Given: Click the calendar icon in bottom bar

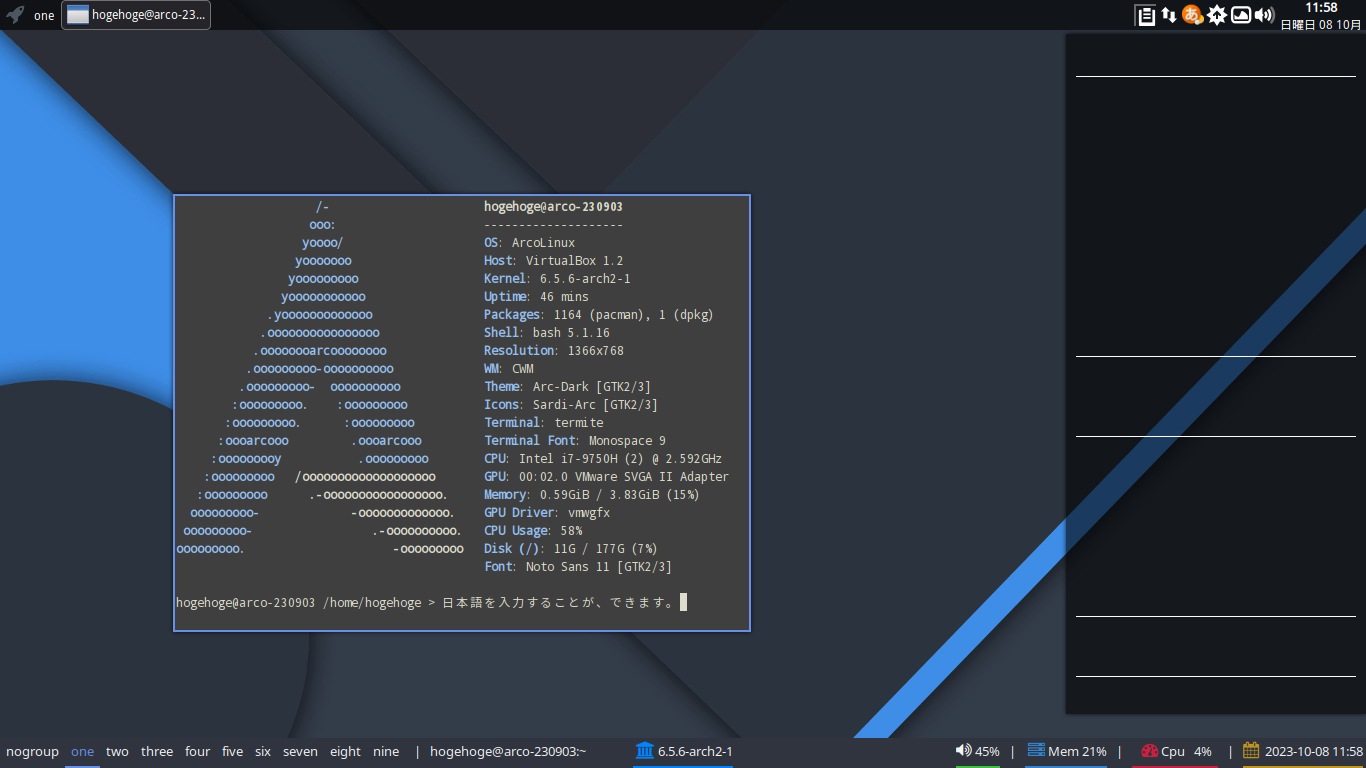Looking at the screenshot, I should click(1251, 751).
